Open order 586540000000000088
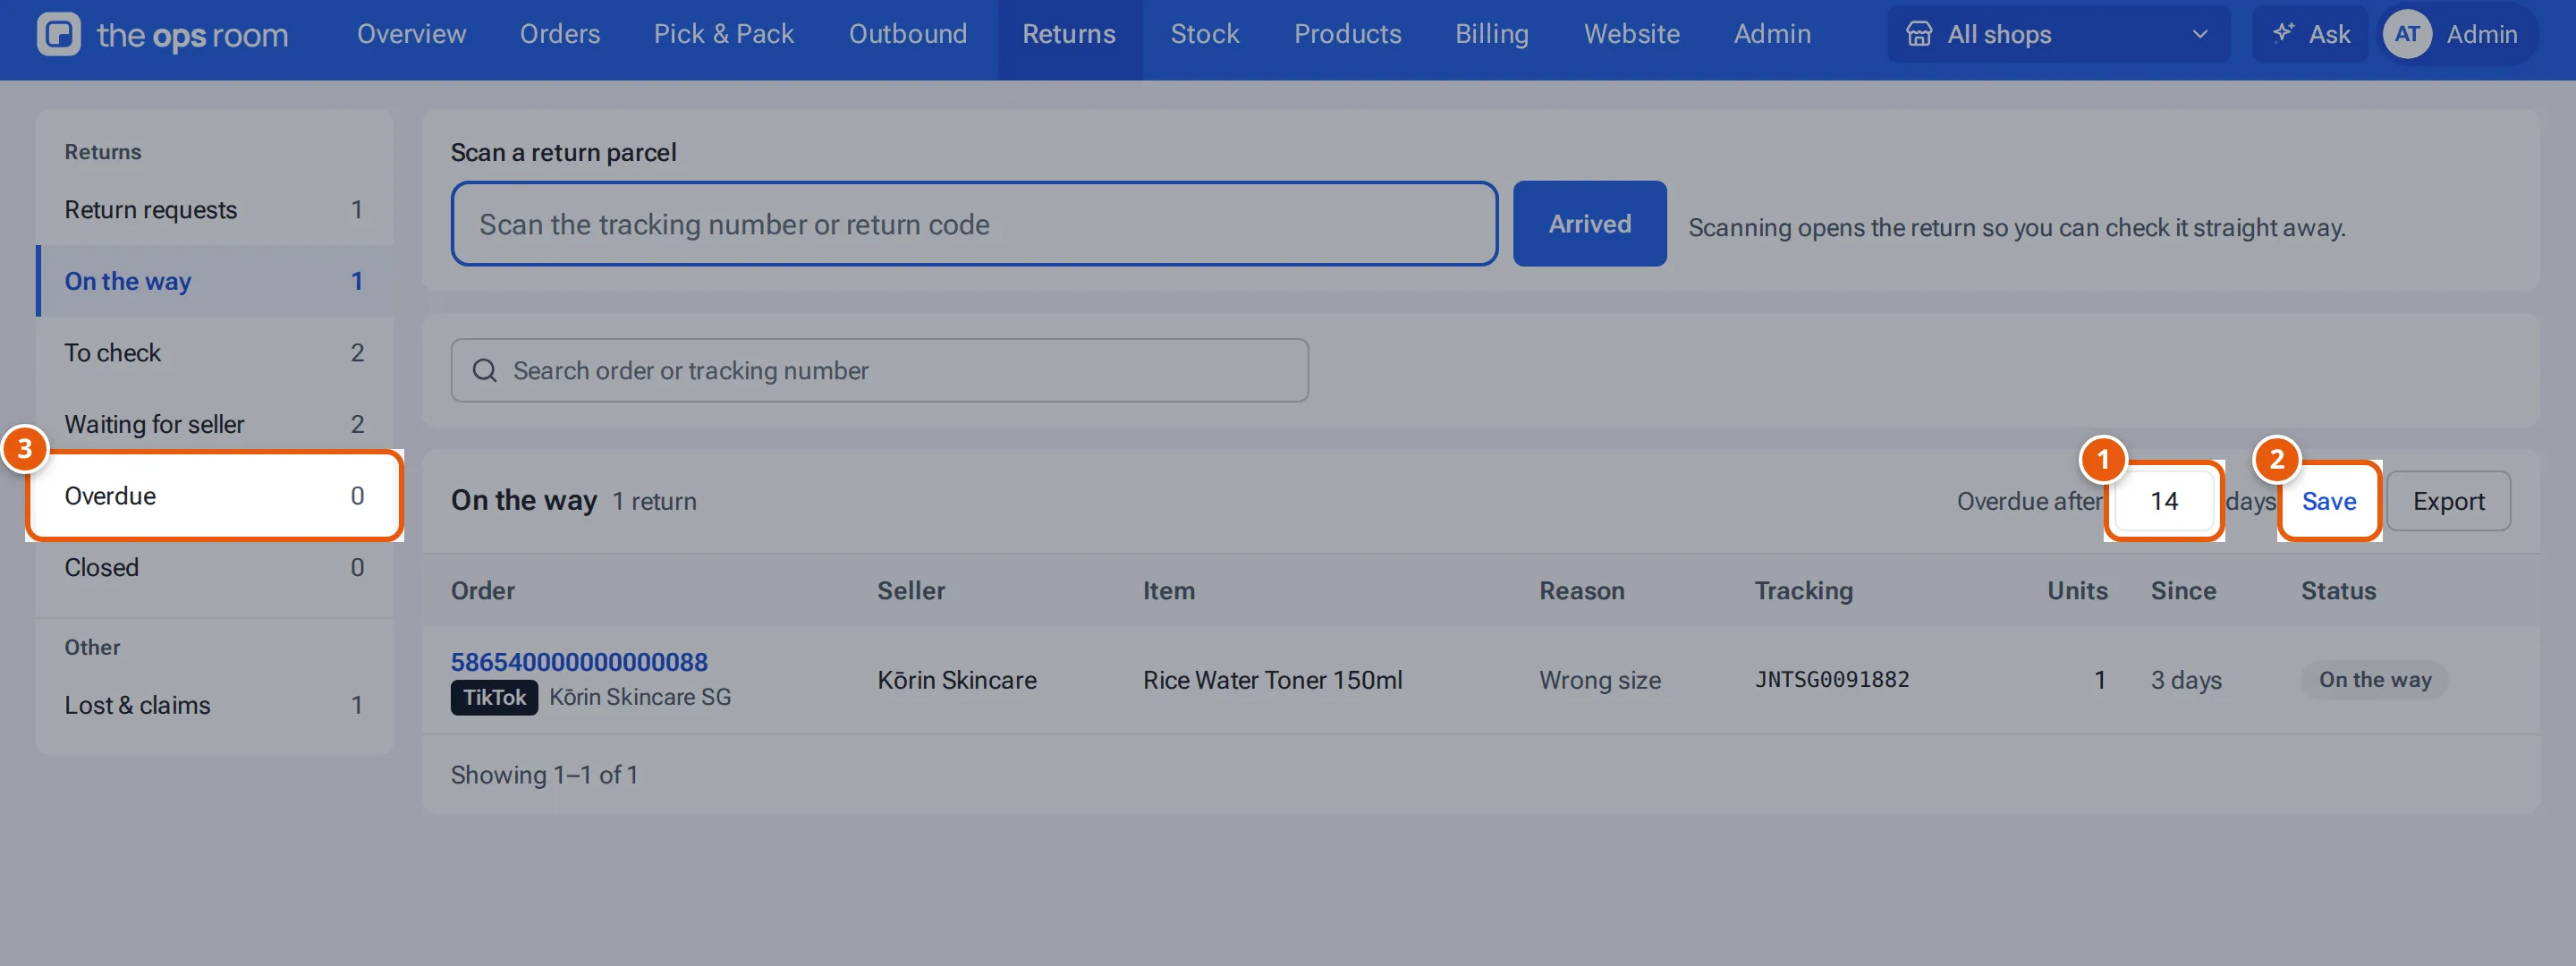 click(x=579, y=662)
